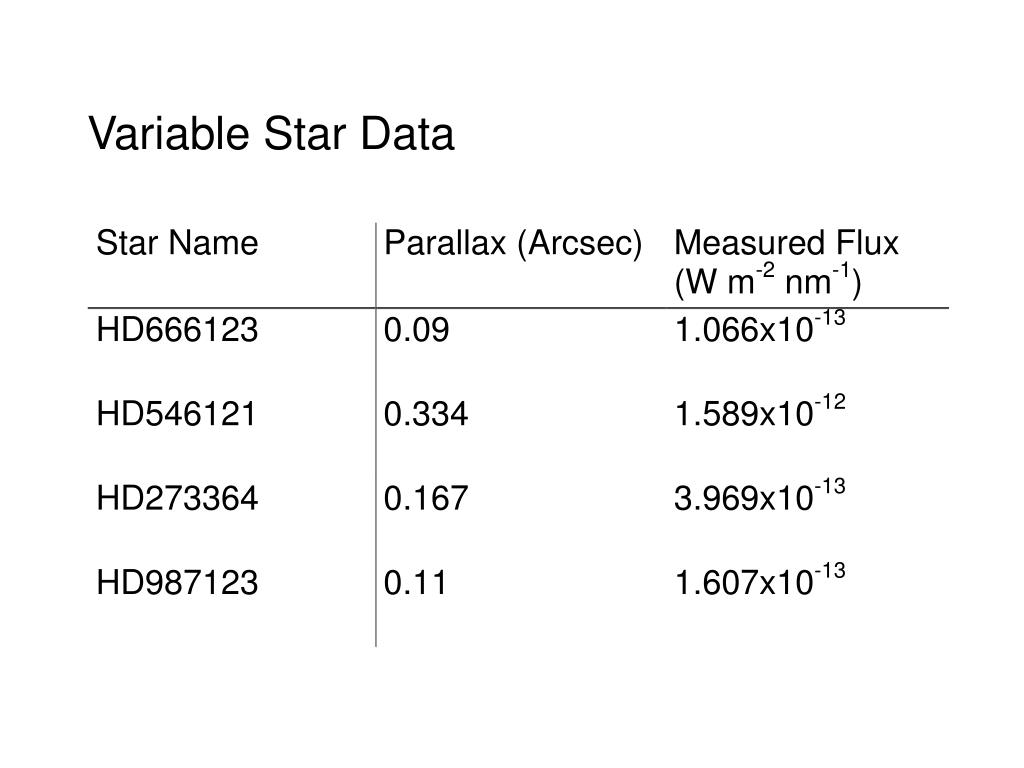Click parallax value 0.167
This screenshot has height=768, width=1024.
[426, 498]
